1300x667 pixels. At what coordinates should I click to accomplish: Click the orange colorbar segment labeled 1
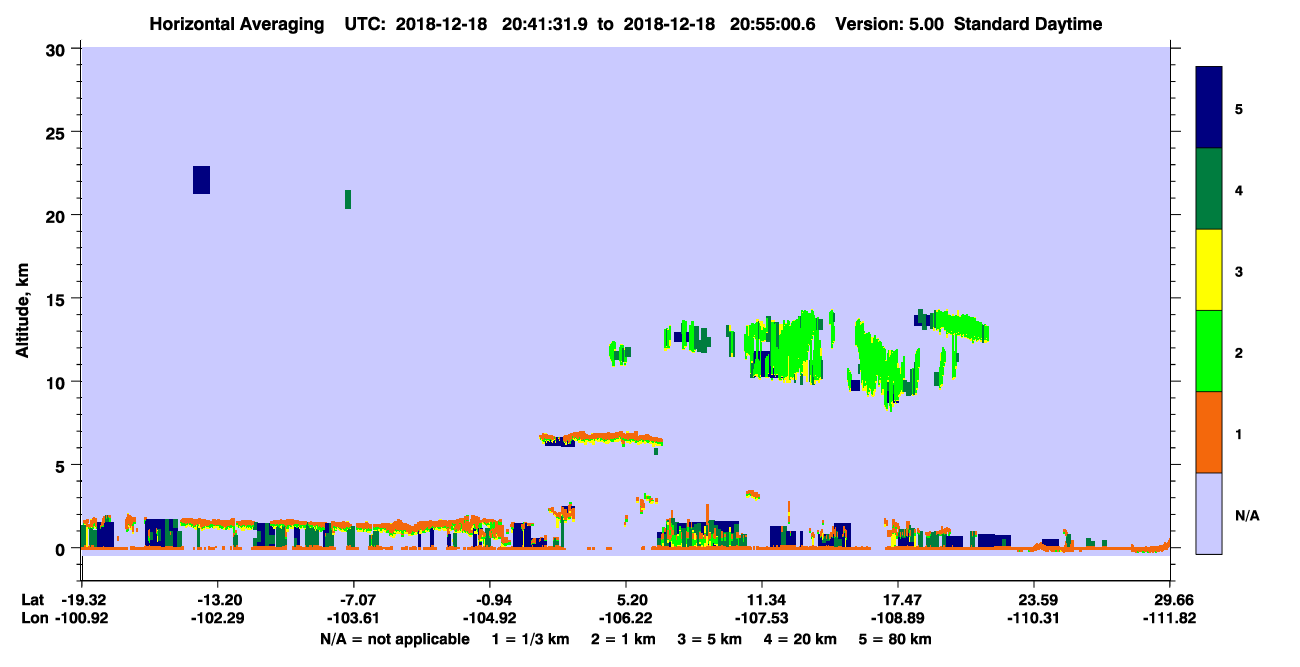pos(1209,432)
